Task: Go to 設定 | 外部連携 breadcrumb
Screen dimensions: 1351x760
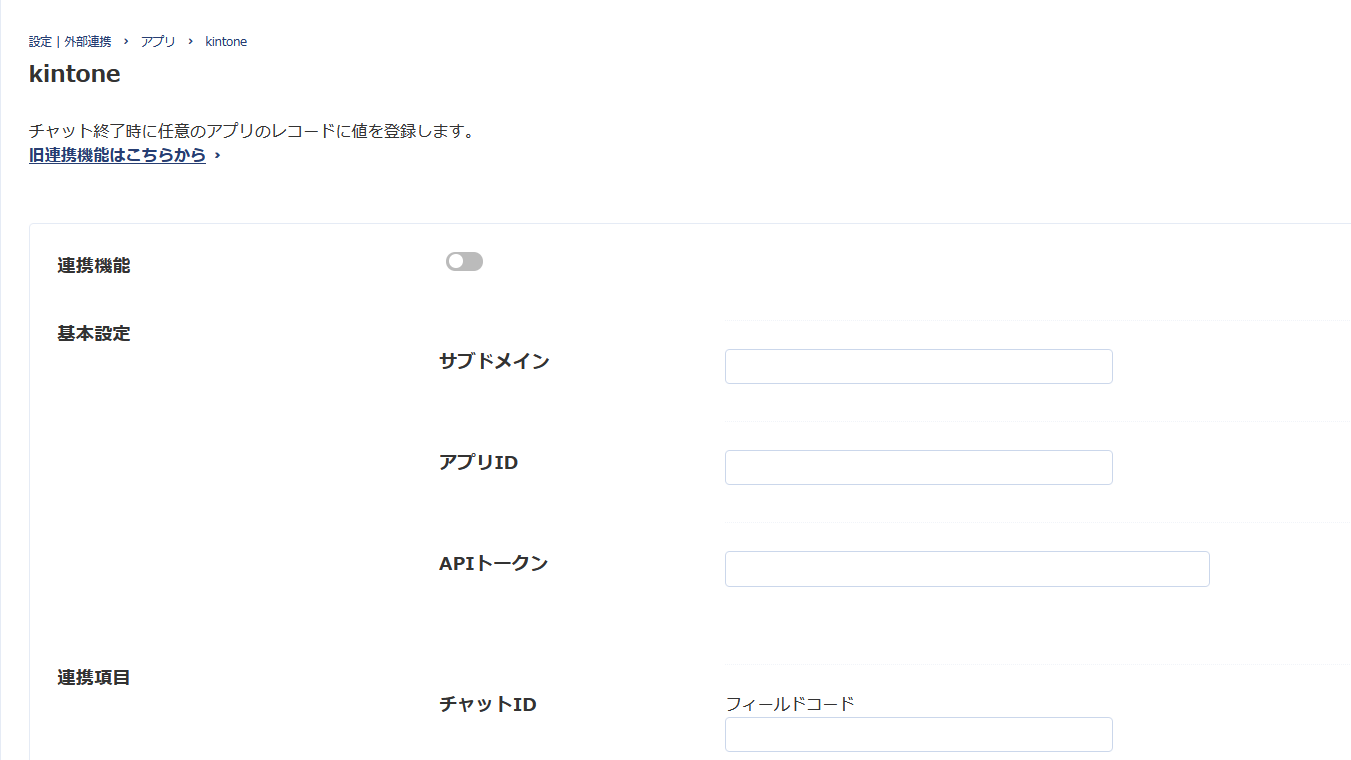Action: click(x=70, y=42)
